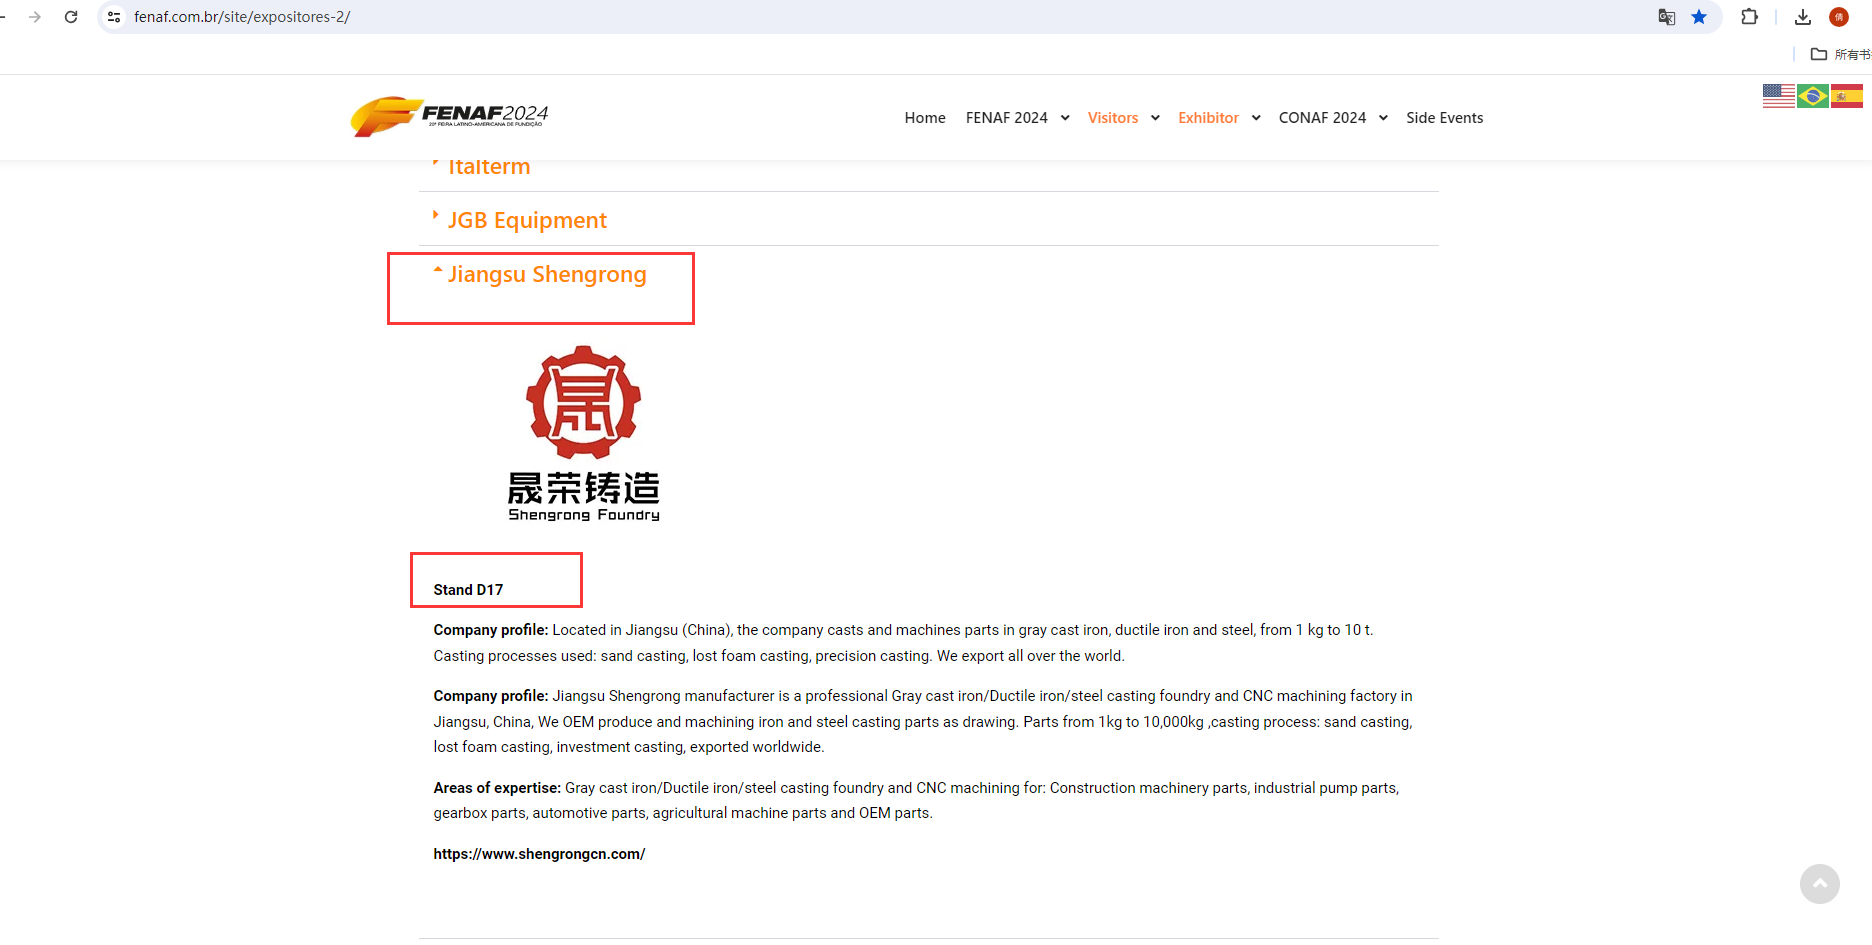Switch language with the US flag

(x=1779, y=96)
